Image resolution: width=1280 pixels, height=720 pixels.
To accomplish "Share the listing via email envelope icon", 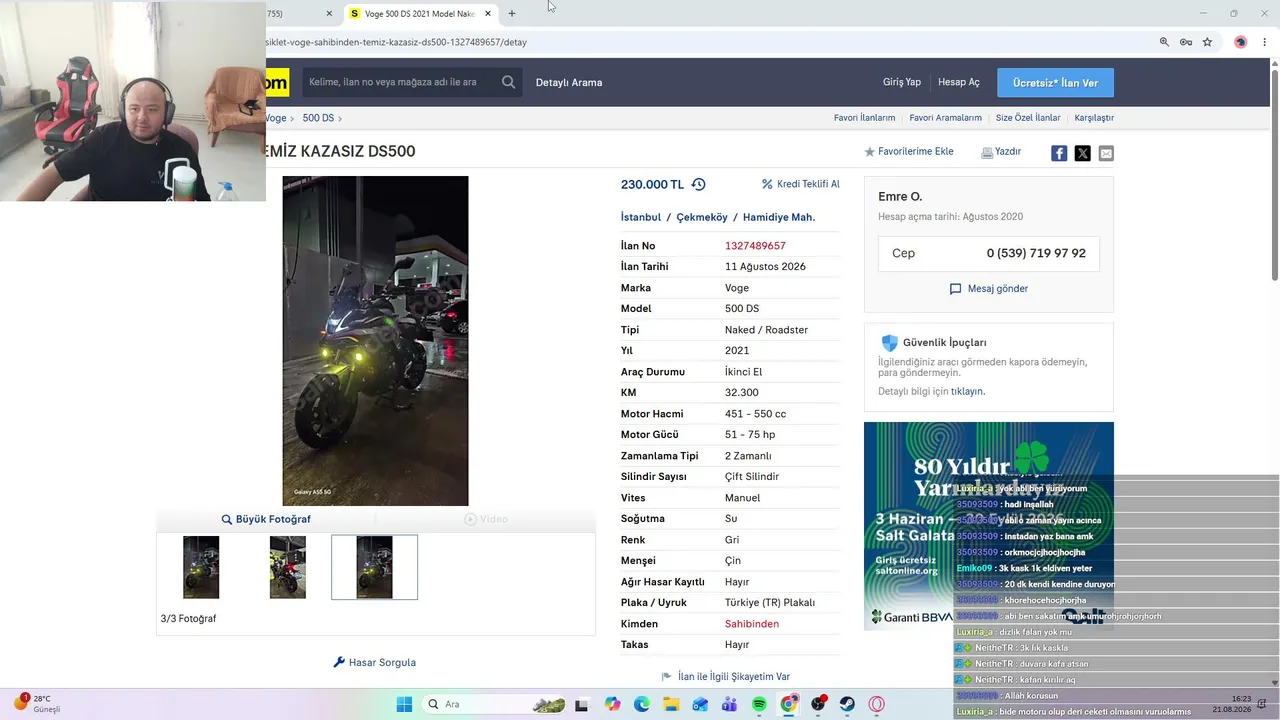I will [x=1106, y=153].
